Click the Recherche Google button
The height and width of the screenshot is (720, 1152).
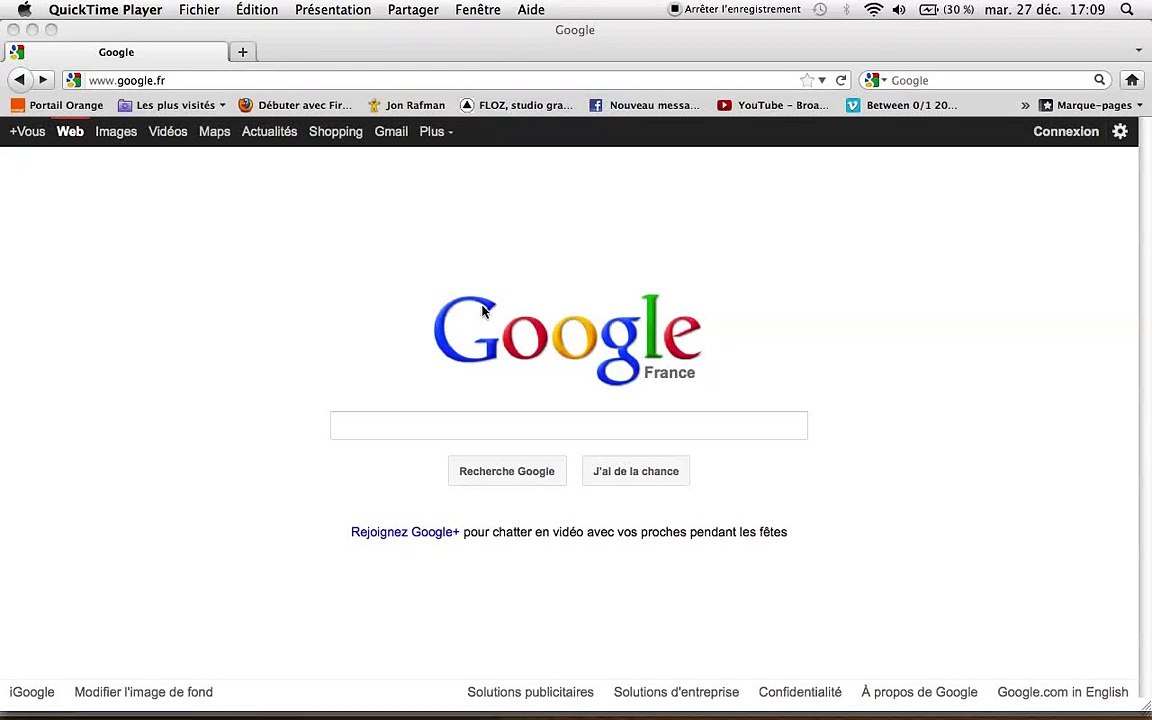click(507, 471)
